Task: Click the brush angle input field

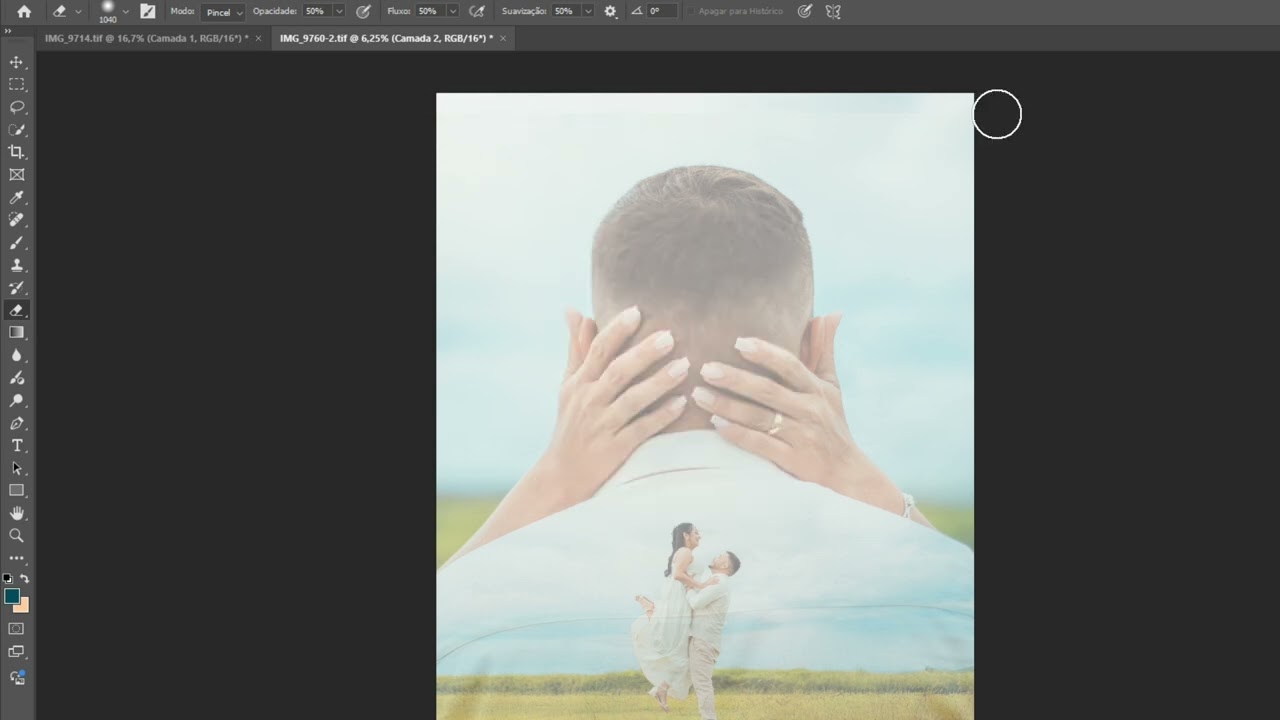Action: (x=662, y=11)
